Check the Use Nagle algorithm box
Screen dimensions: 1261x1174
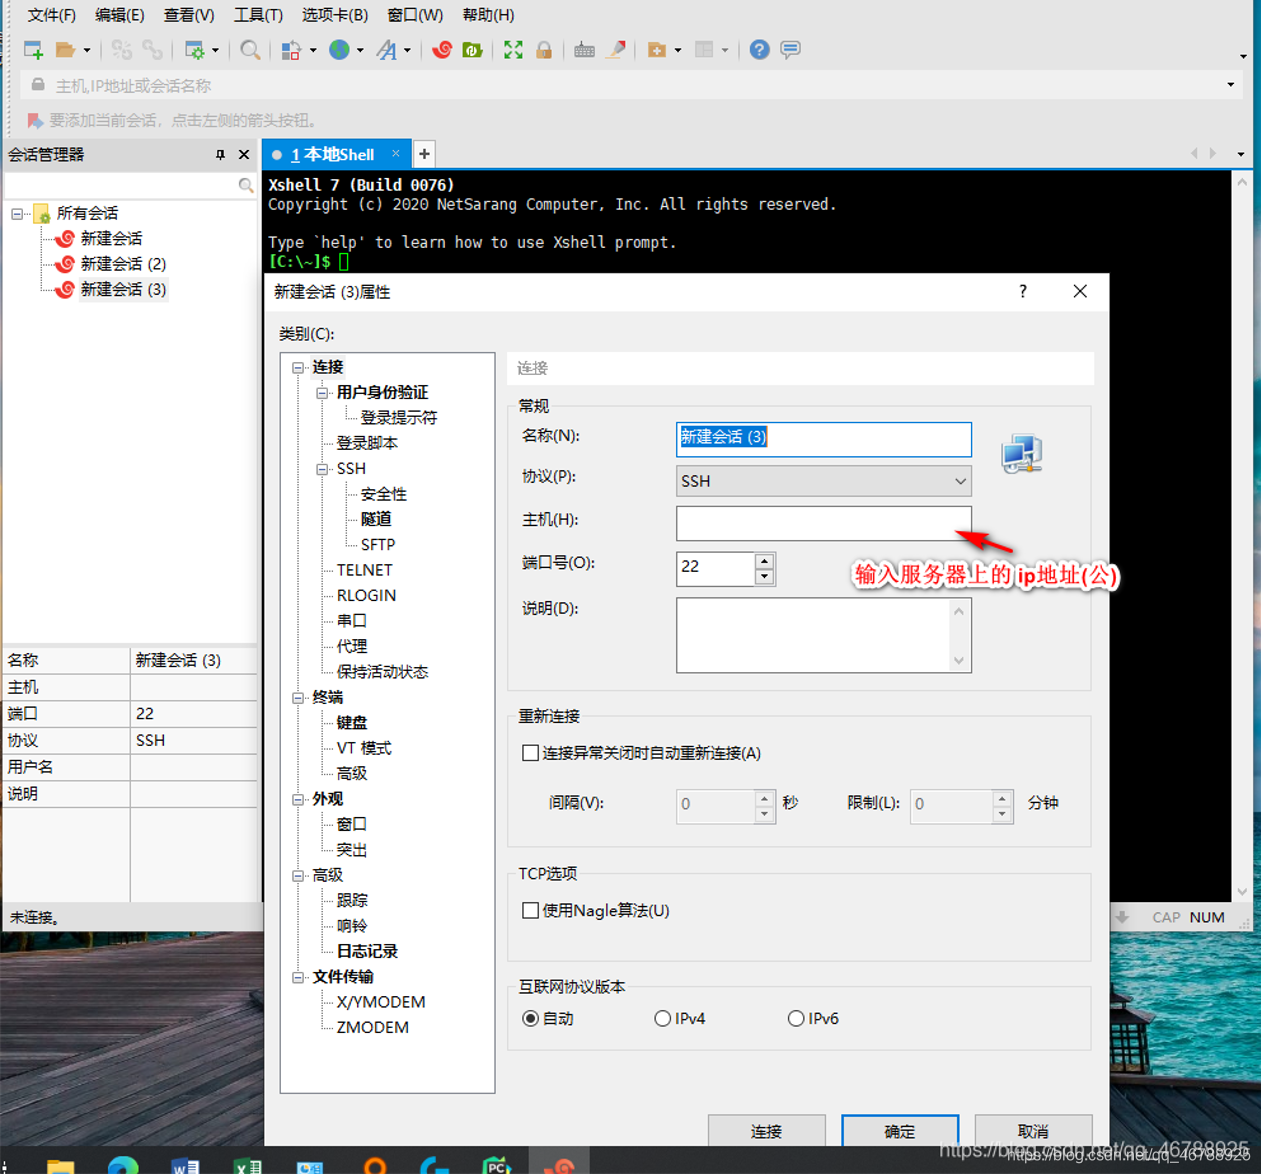tap(531, 910)
